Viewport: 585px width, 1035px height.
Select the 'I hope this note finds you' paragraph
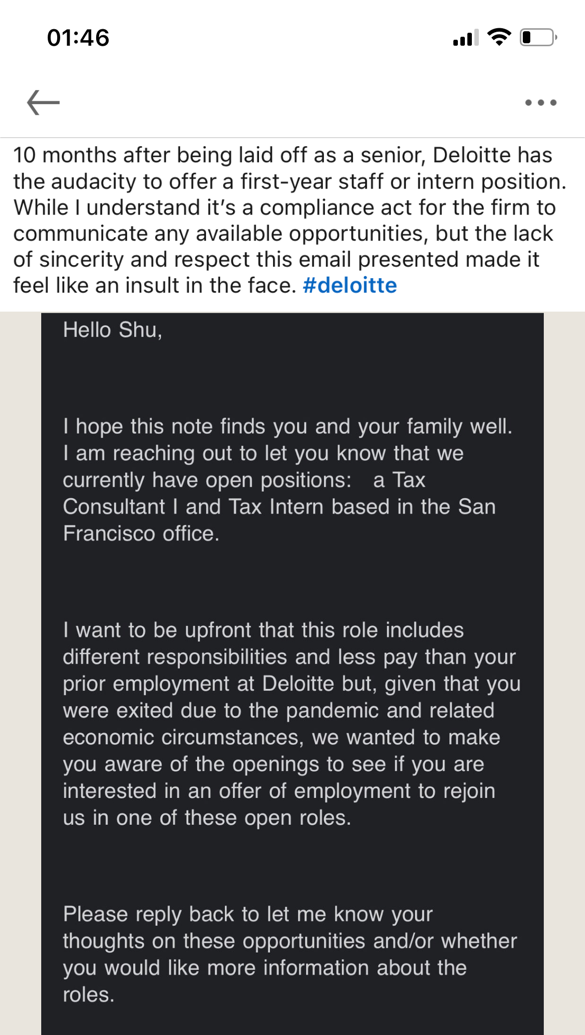click(287, 480)
